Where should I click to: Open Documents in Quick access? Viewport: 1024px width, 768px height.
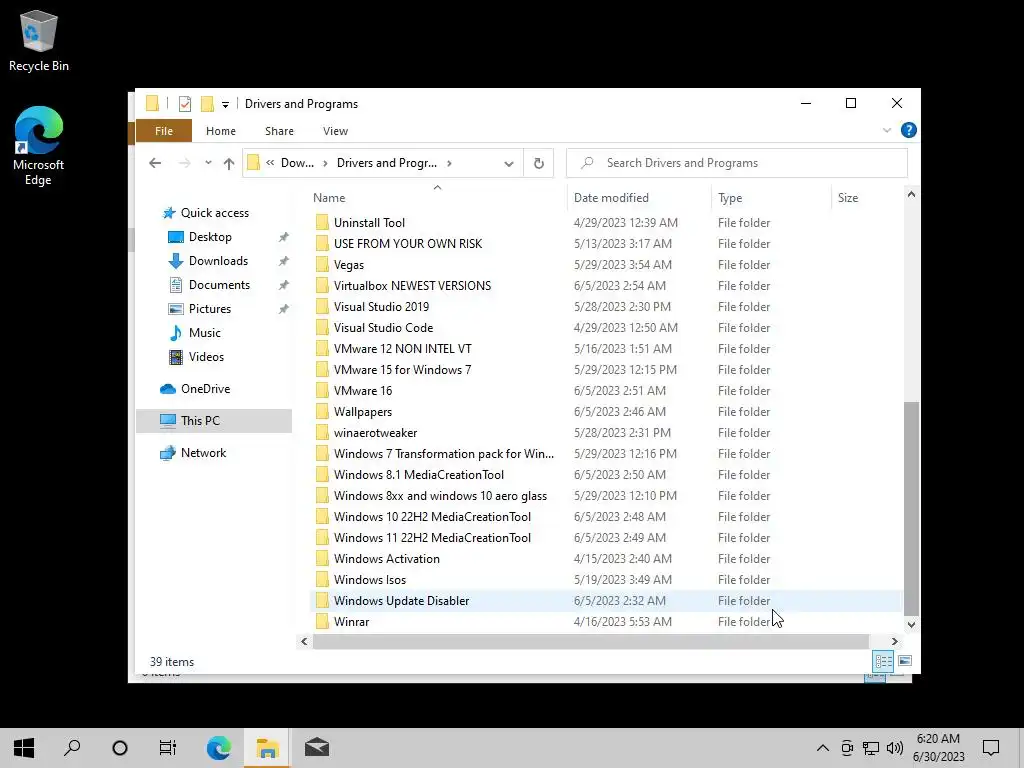click(219, 285)
